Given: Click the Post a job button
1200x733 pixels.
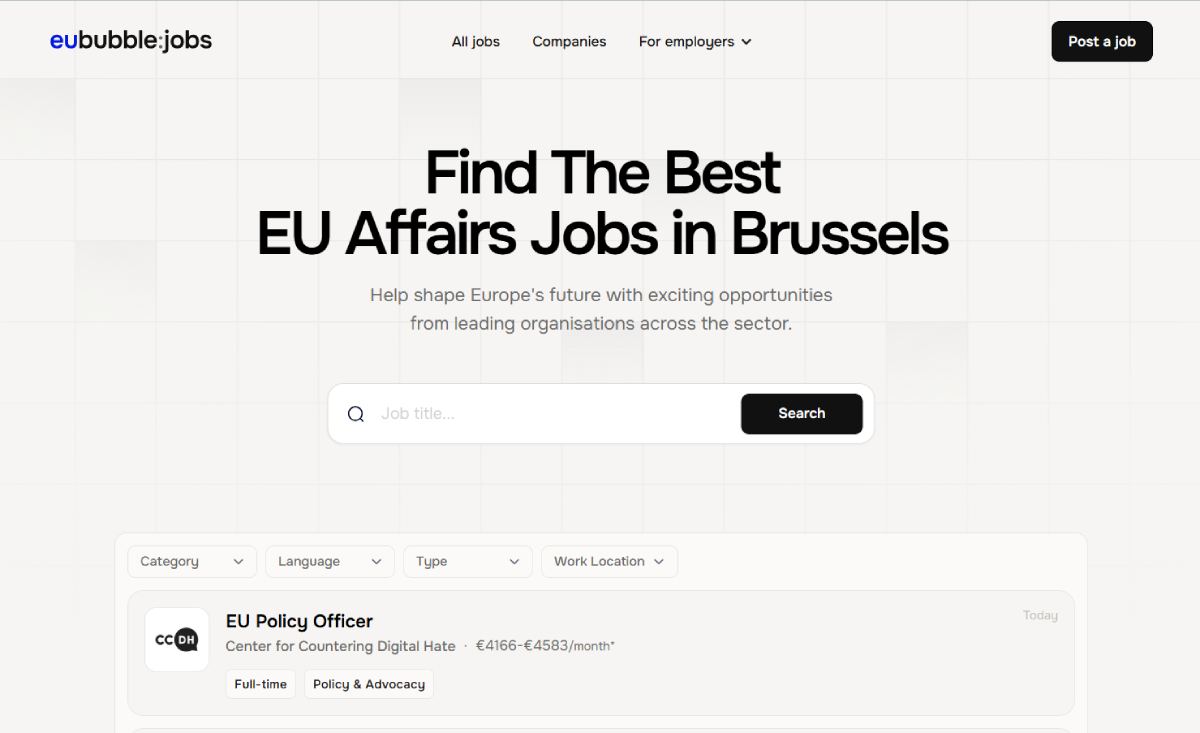Looking at the screenshot, I should [1102, 41].
